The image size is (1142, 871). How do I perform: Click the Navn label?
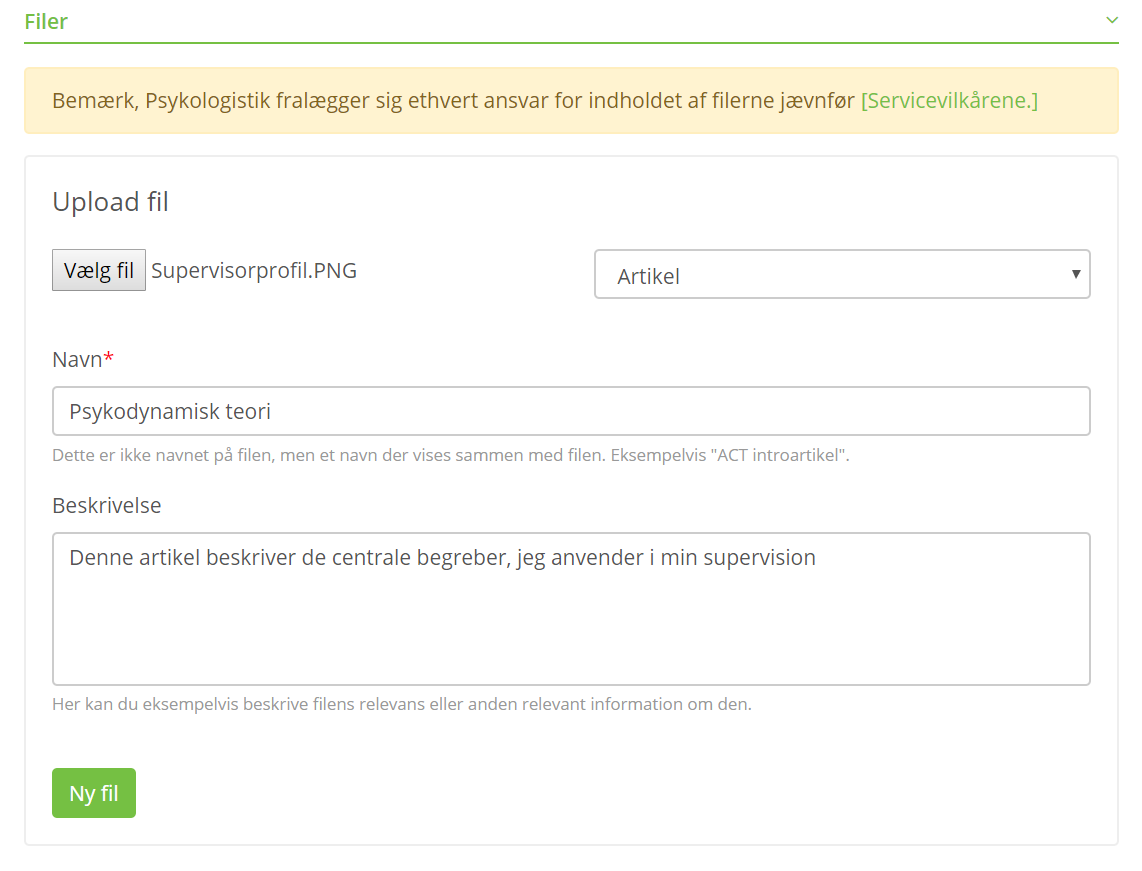click(77, 359)
